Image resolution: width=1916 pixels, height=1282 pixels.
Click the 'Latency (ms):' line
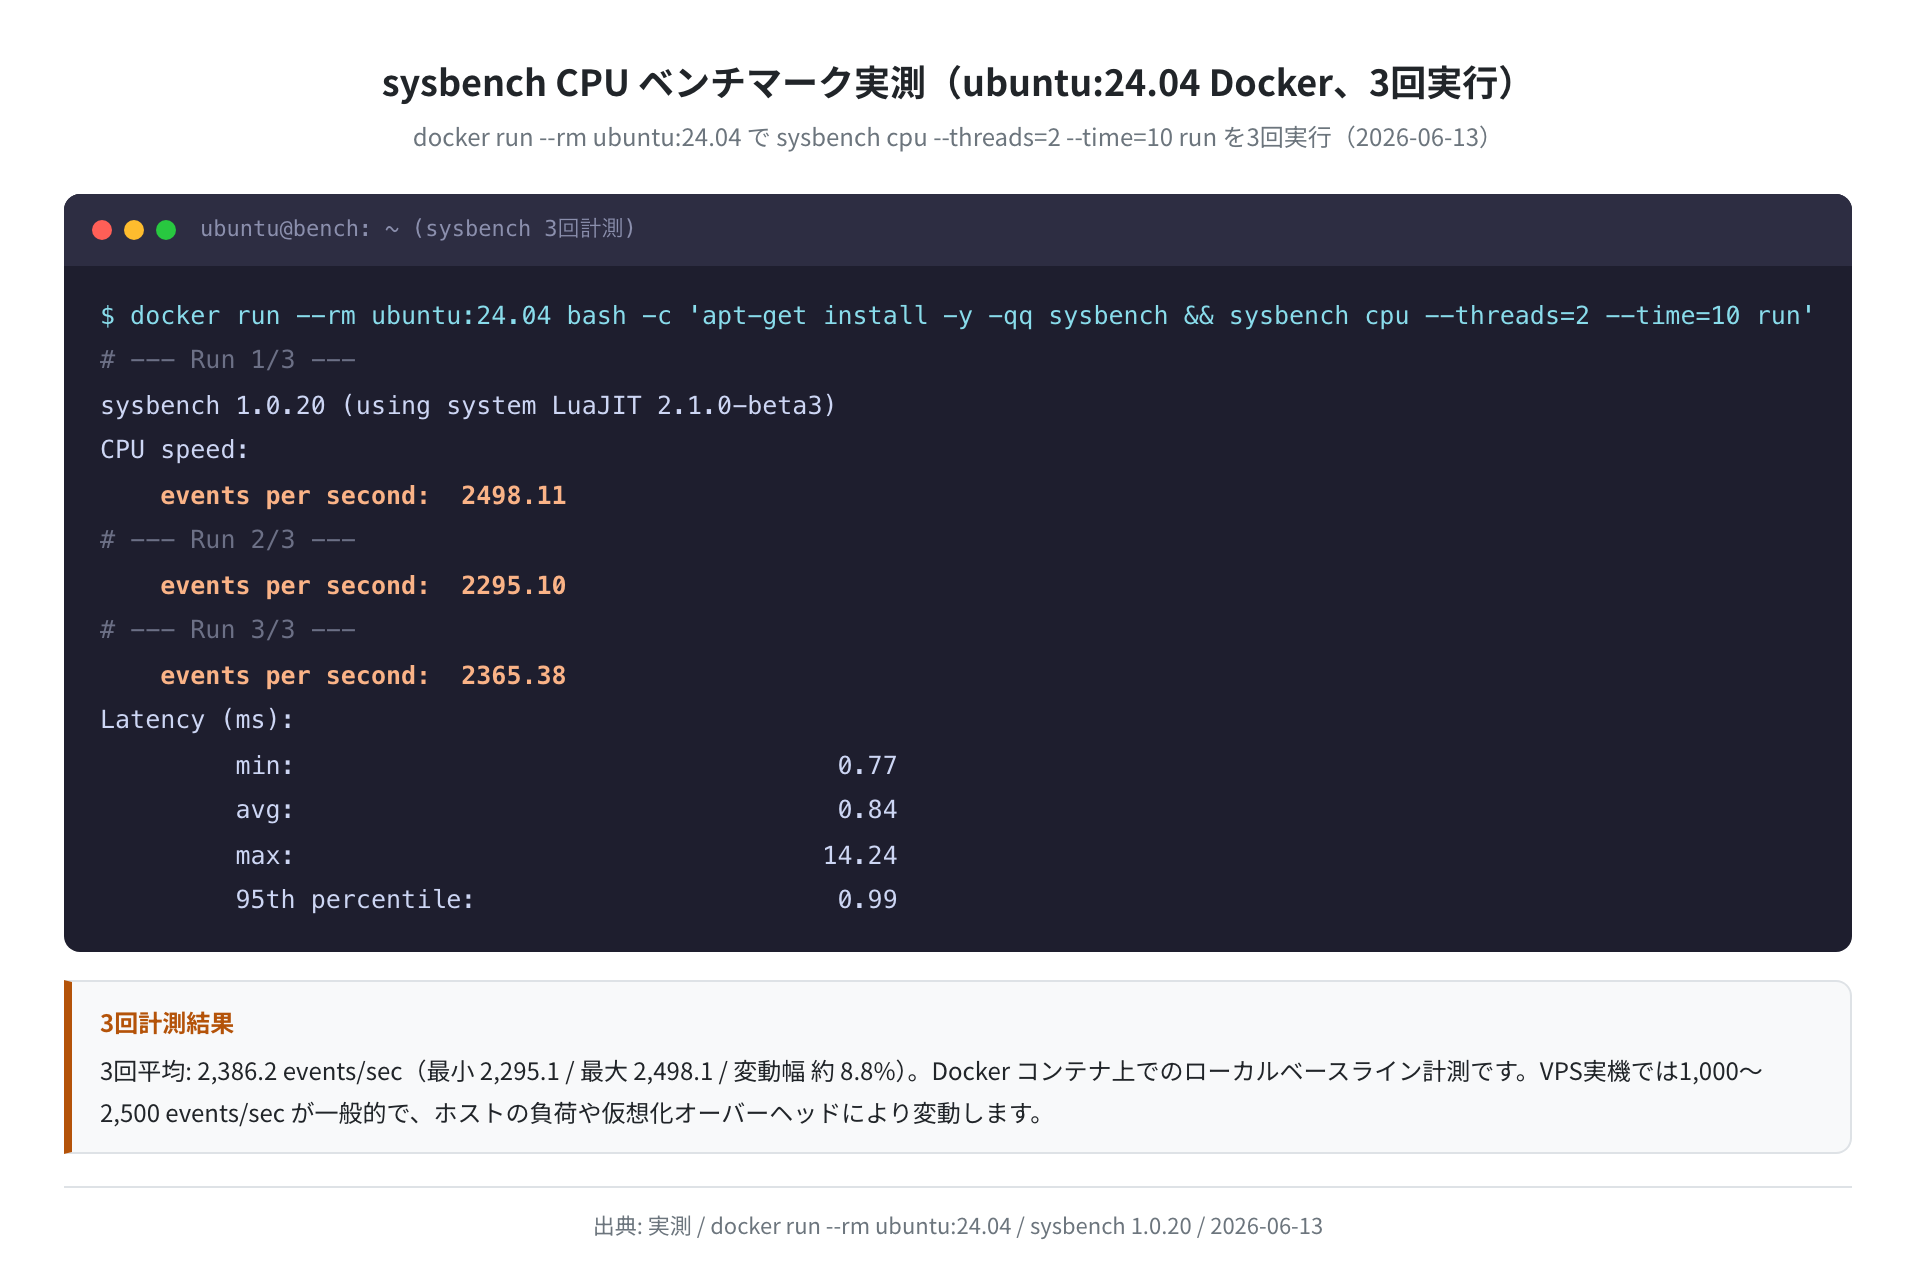click(x=197, y=720)
